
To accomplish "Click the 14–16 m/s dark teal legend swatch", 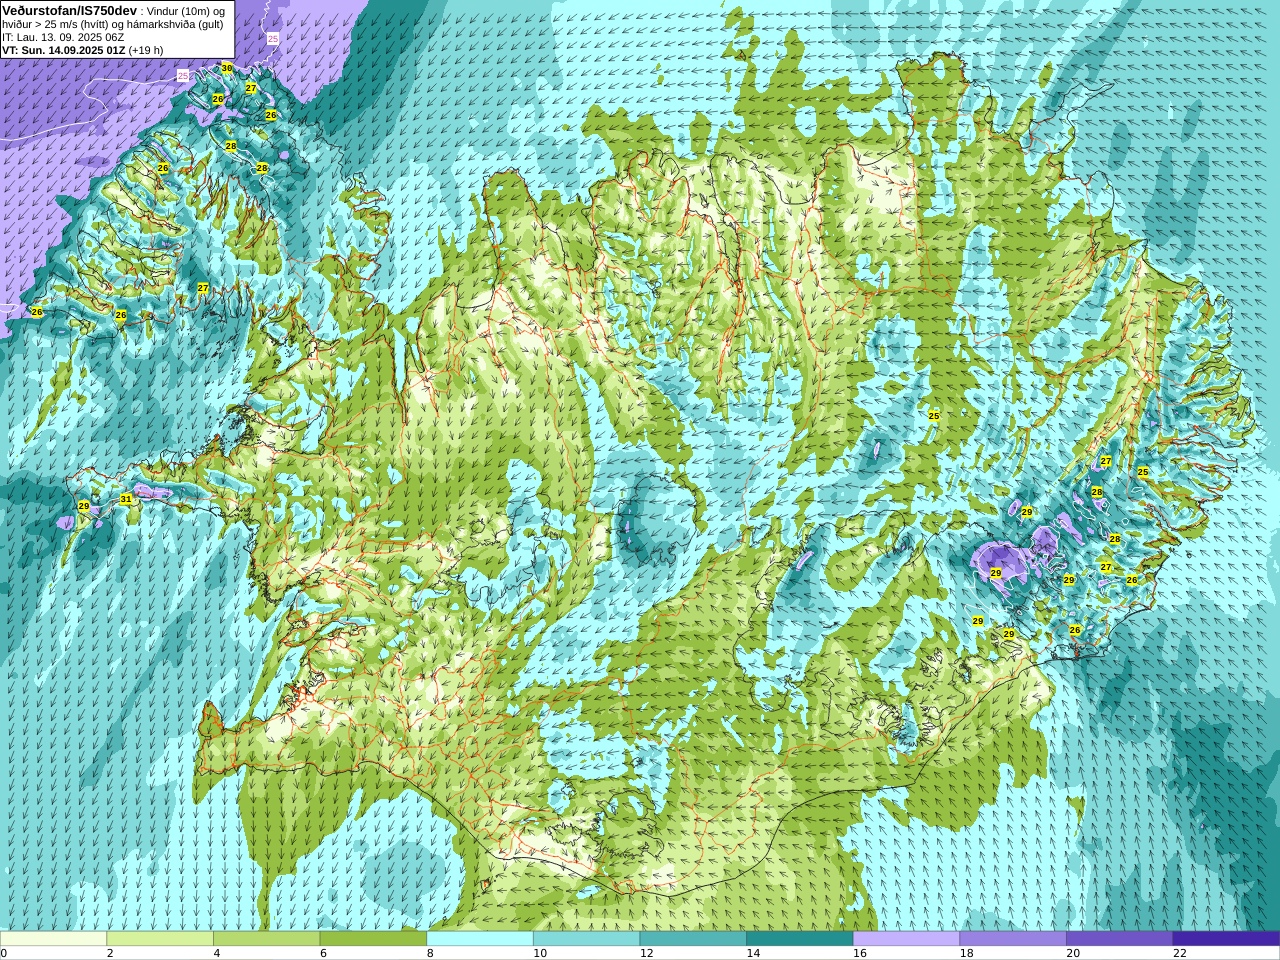I will click(x=800, y=938).
